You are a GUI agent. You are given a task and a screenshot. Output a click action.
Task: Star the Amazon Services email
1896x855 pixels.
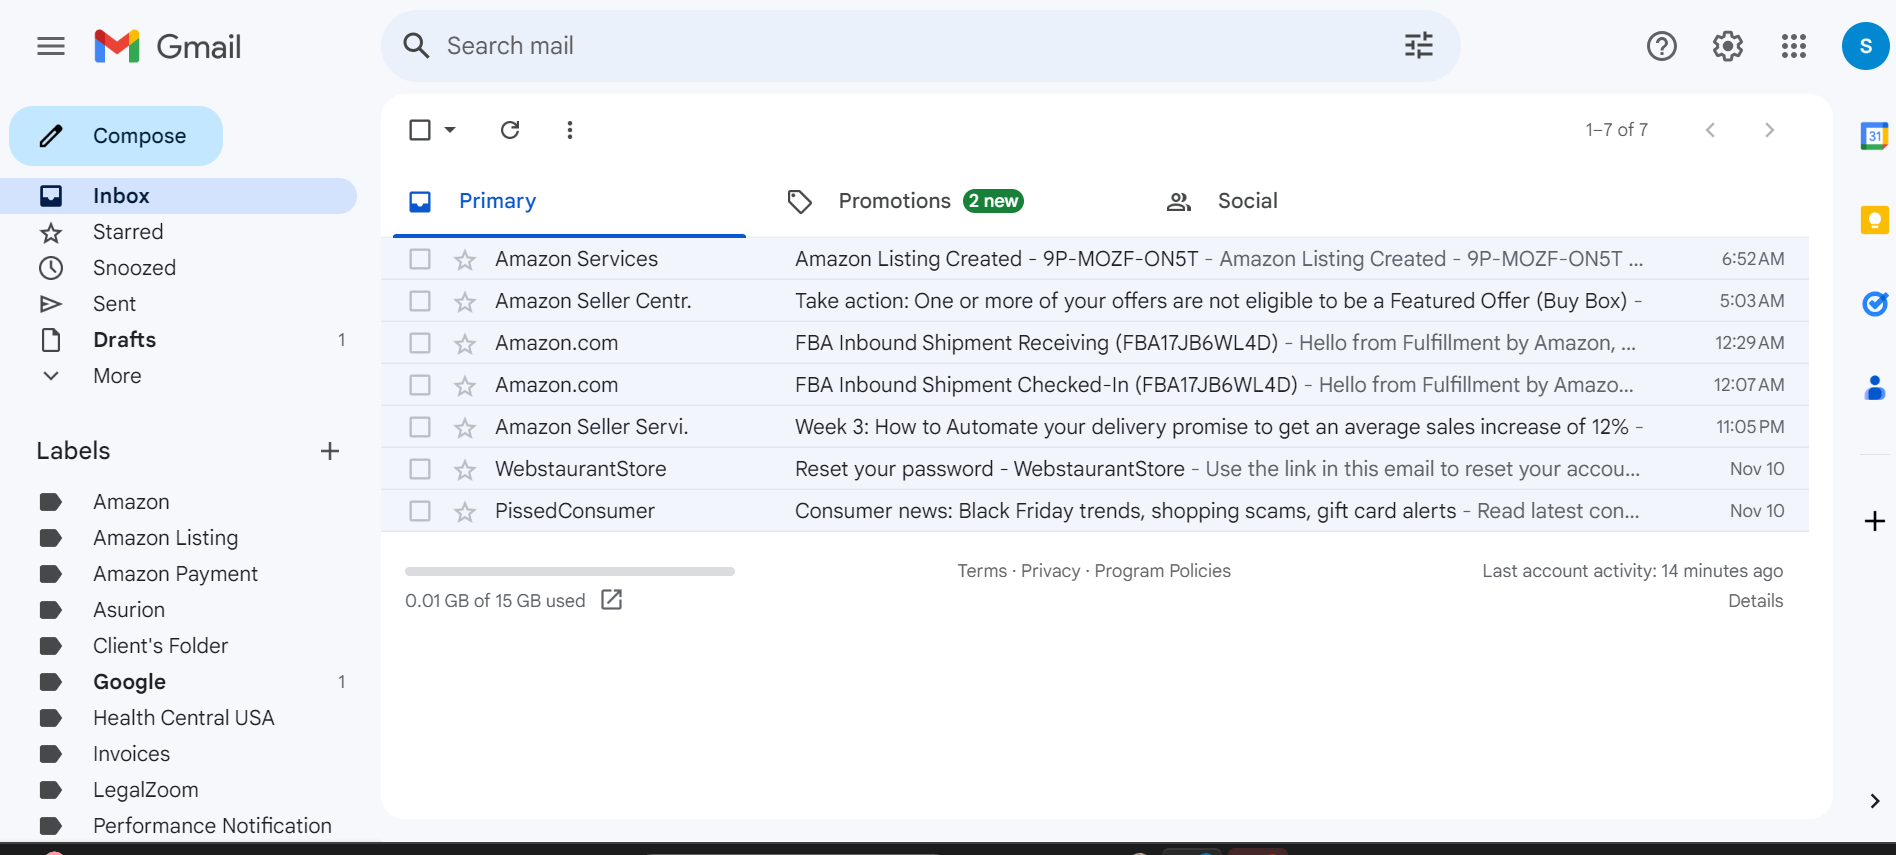coord(465,260)
